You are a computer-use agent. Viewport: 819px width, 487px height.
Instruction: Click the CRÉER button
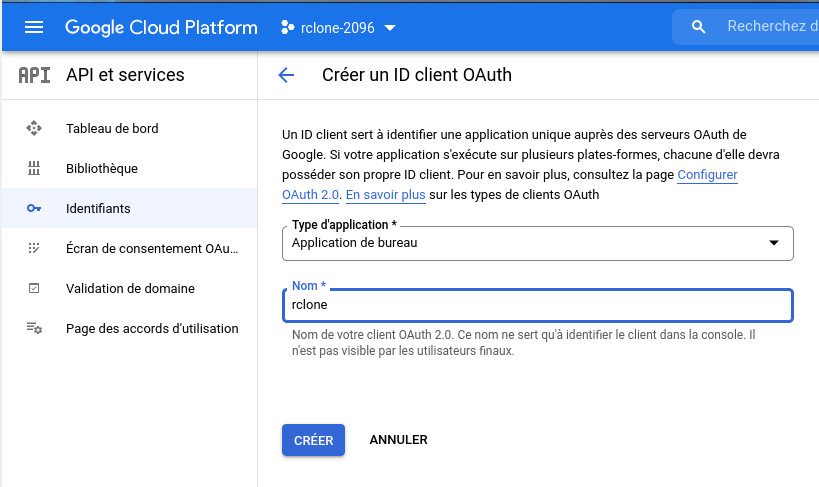(x=313, y=440)
